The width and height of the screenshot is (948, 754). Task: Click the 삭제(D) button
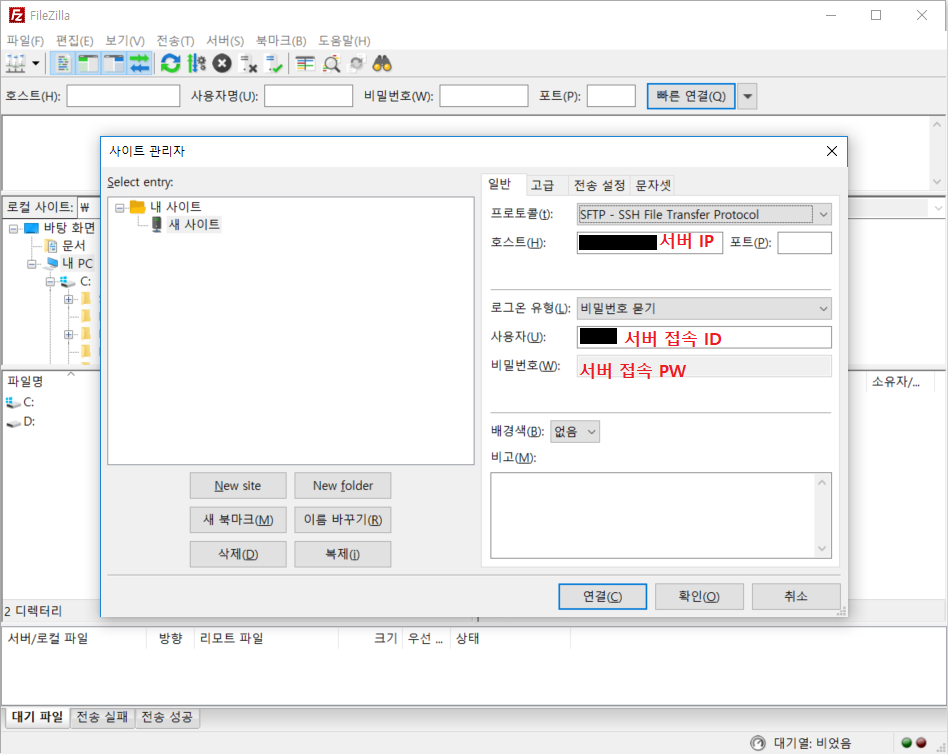pos(238,554)
